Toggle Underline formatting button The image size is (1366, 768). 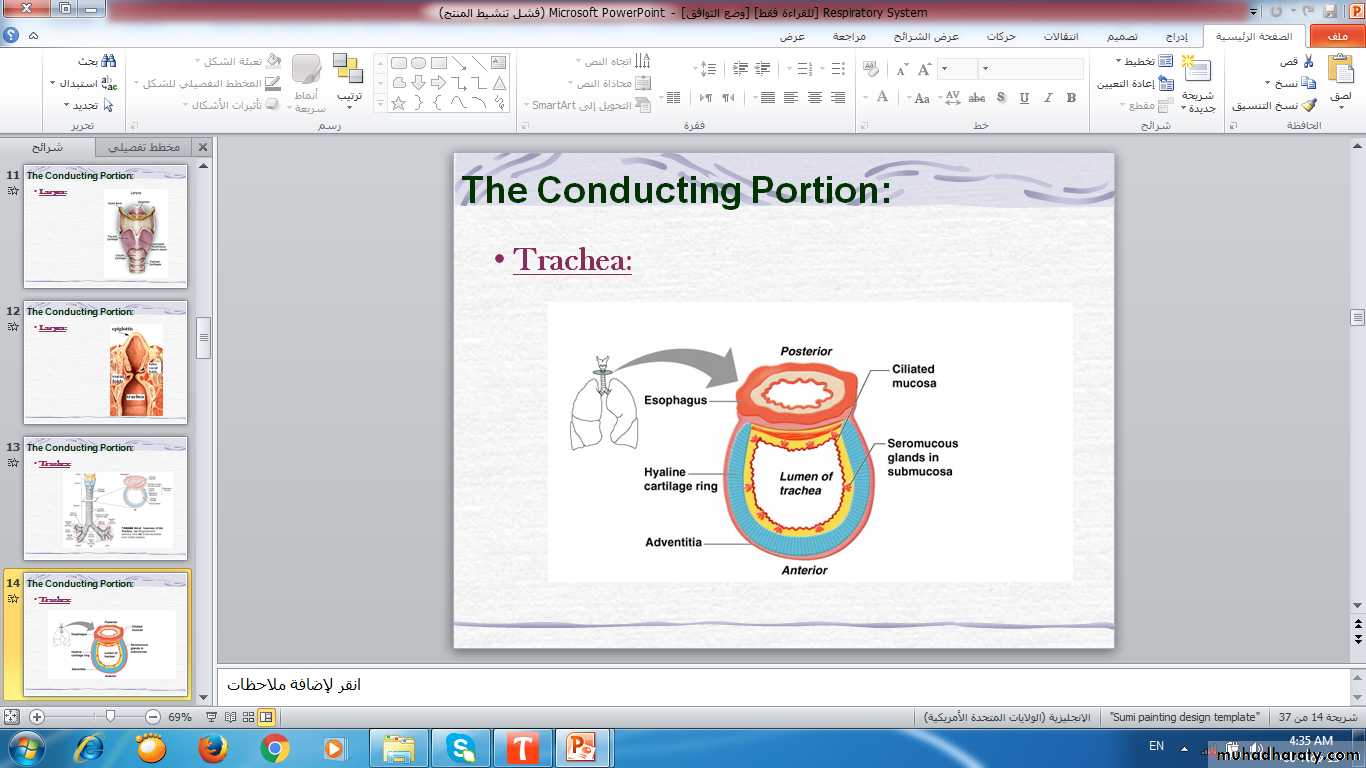[x=1024, y=98]
